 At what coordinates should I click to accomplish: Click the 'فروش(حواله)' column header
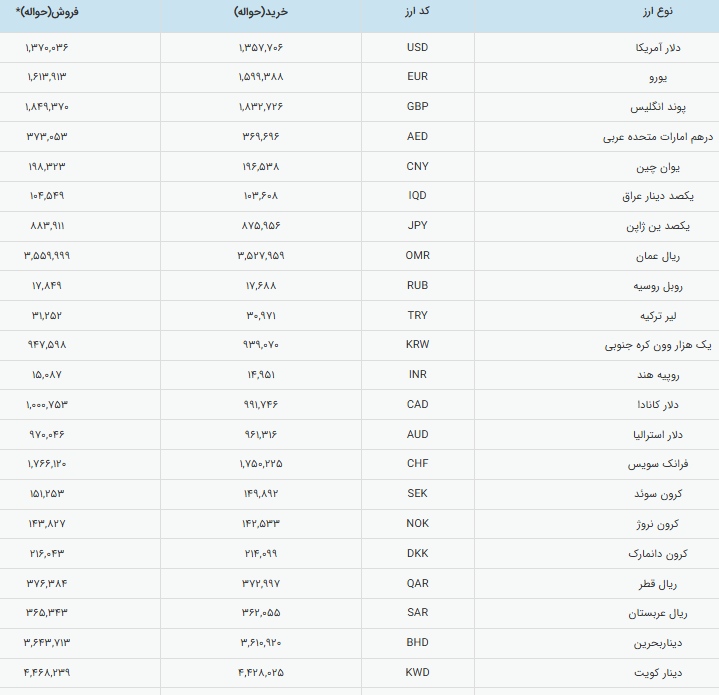pyautogui.click(x=48, y=12)
